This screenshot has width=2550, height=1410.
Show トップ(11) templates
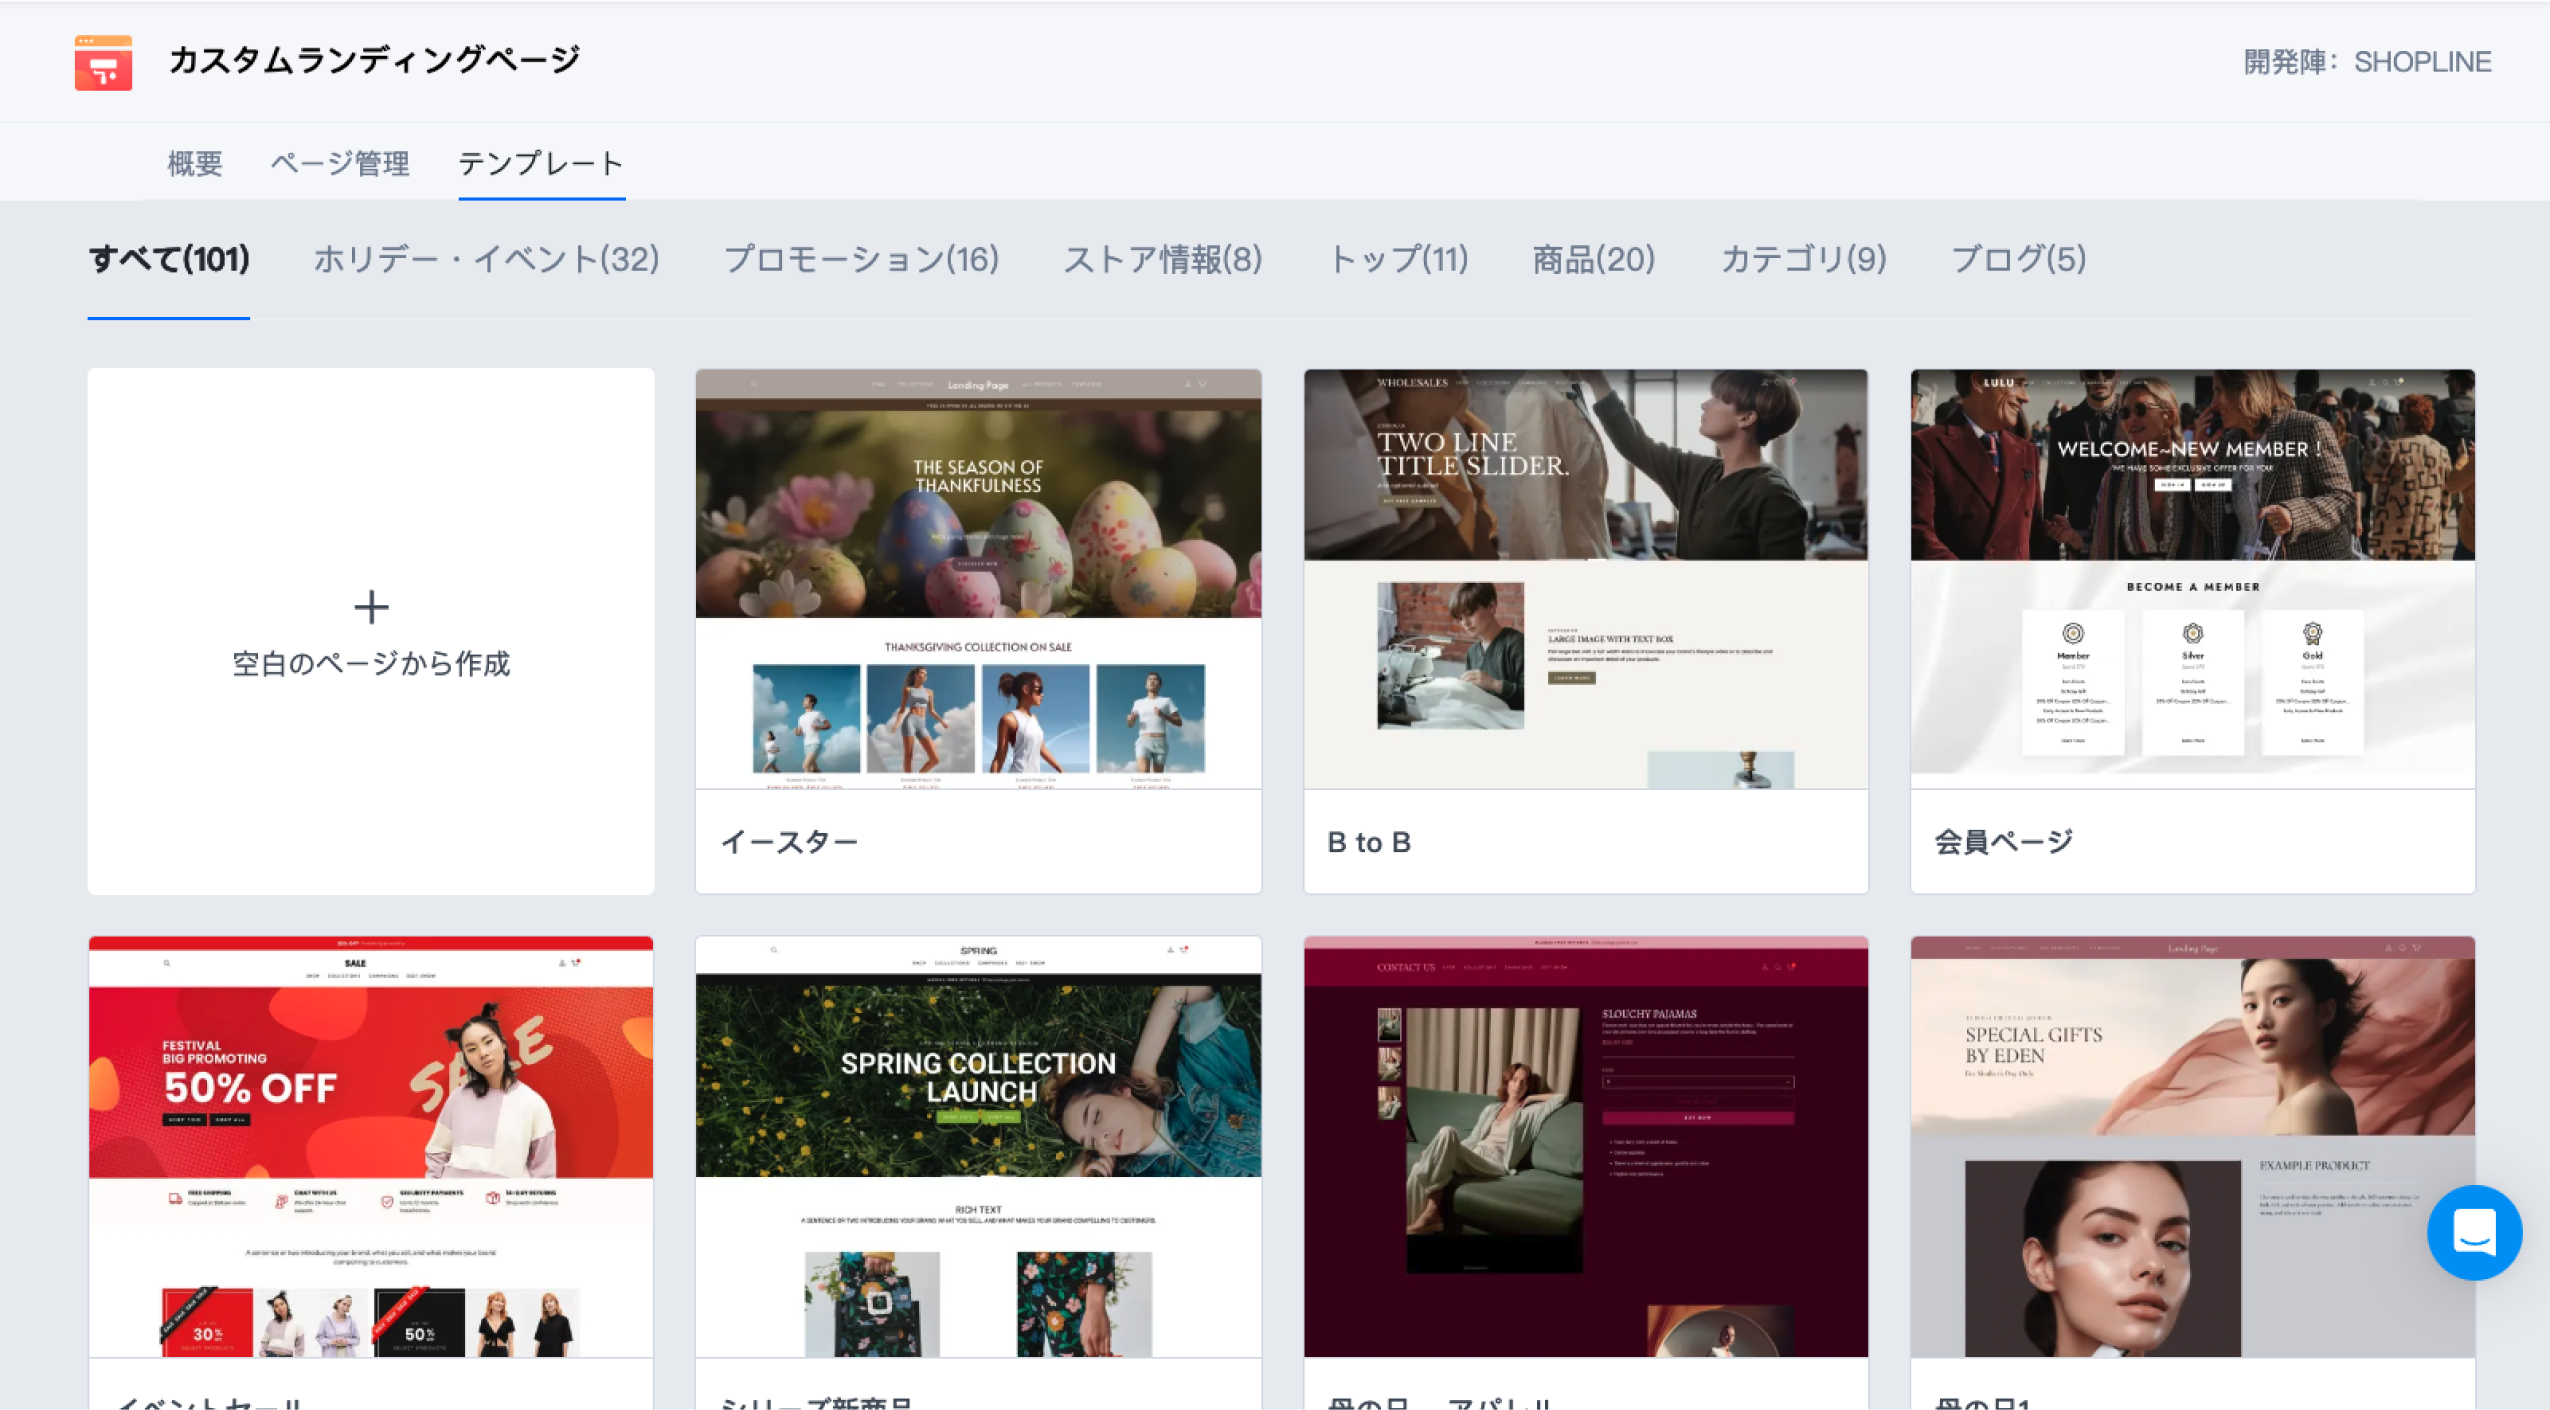(x=1397, y=259)
